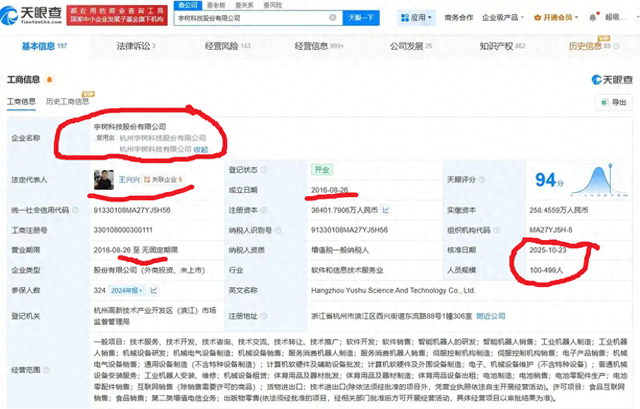The height and width of the screenshot is (409, 640).
Task: Open the 参保人数 trend chart icon
Action: [154, 290]
